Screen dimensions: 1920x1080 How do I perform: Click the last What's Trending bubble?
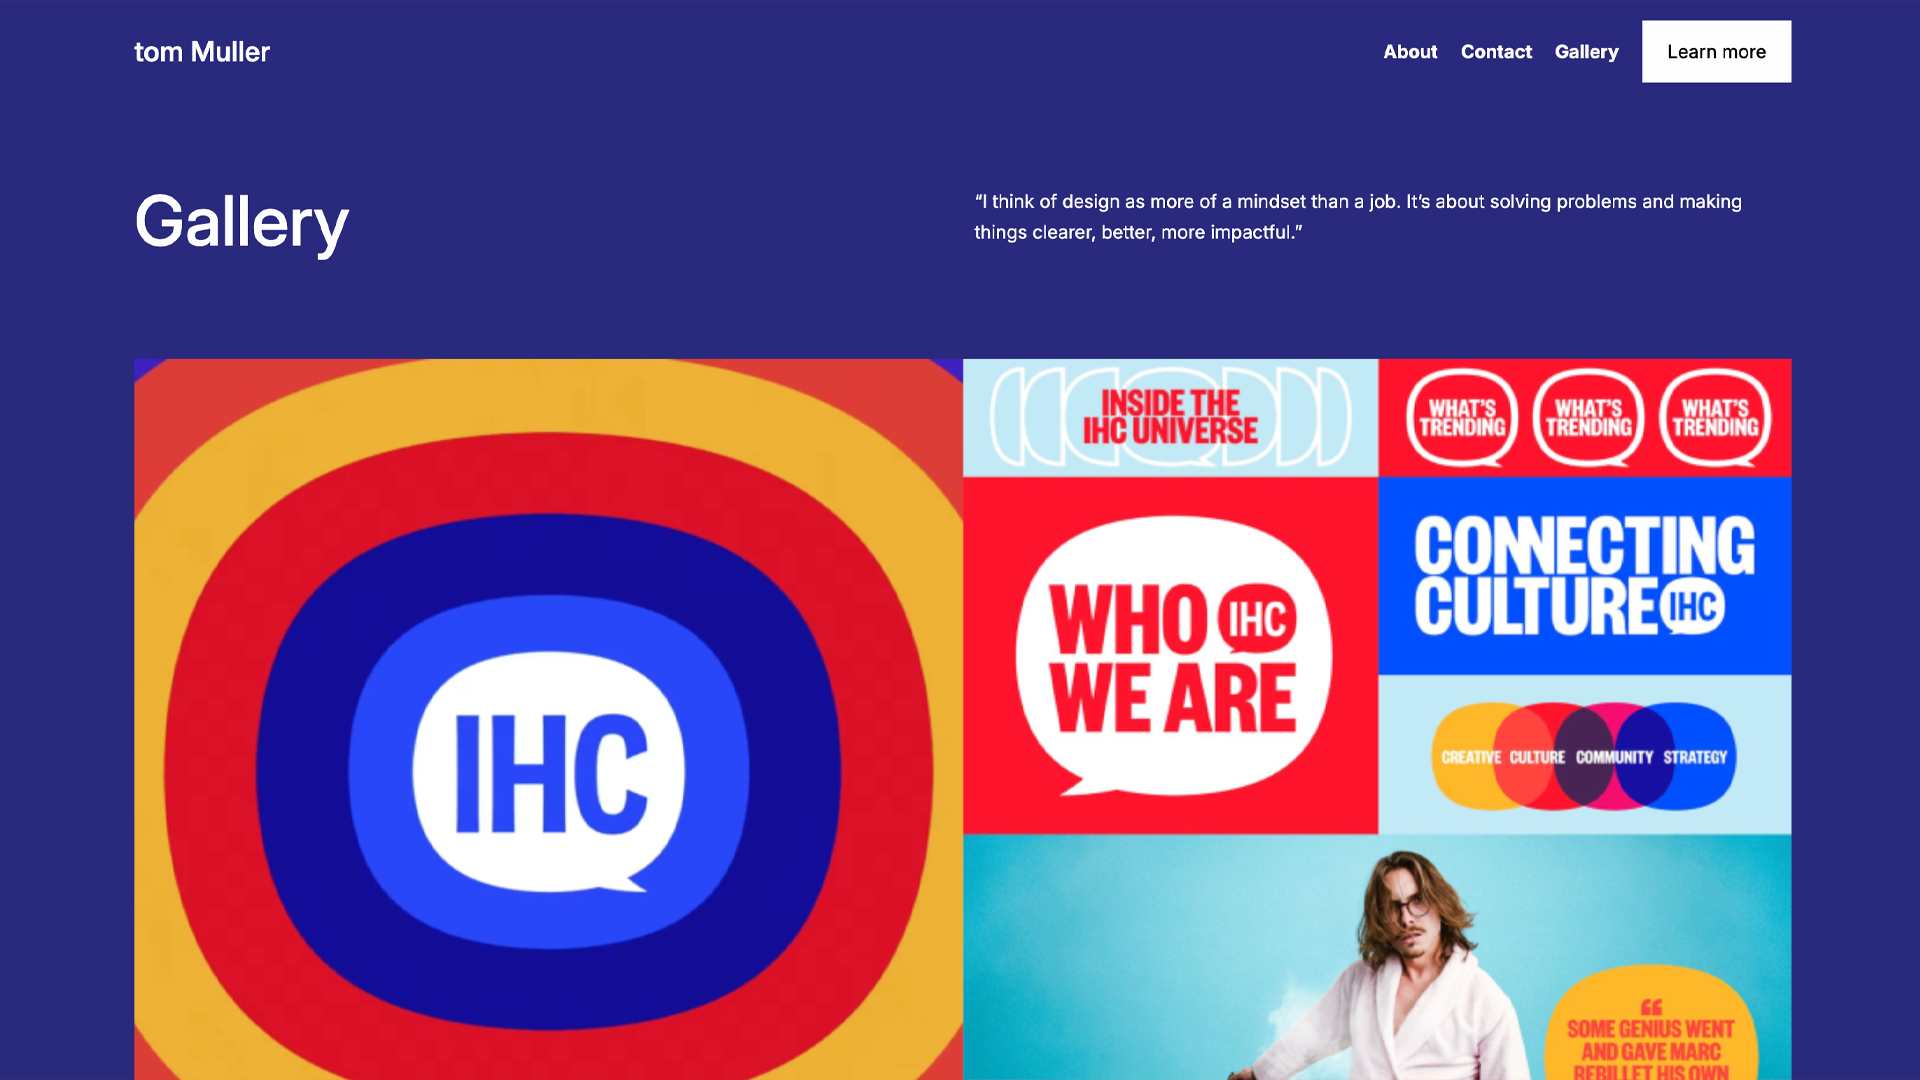pyautogui.click(x=1715, y=418)
